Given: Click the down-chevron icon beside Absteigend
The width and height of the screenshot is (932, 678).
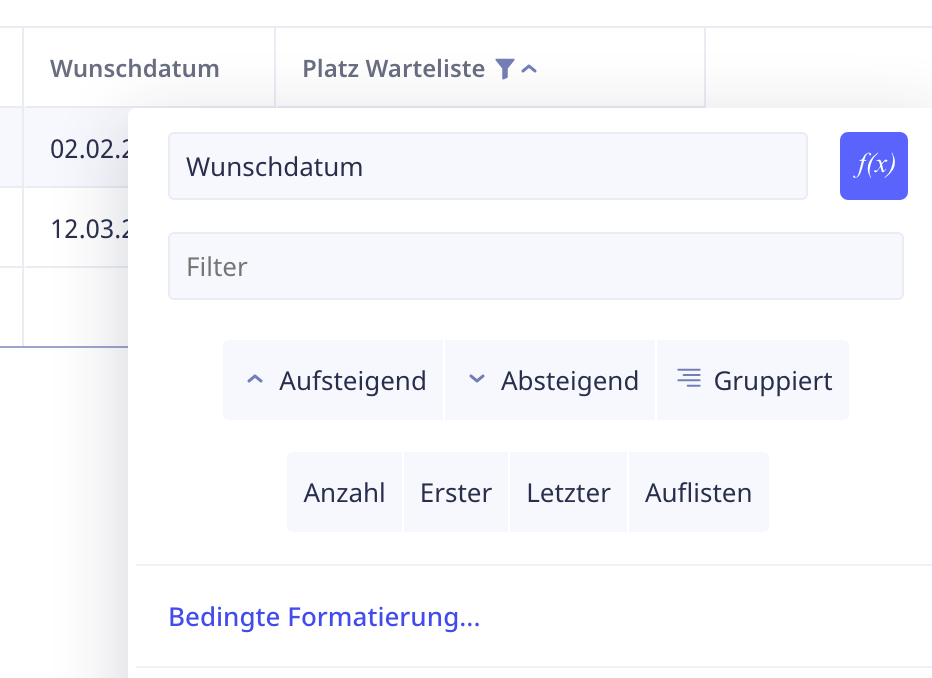Looking at the screenshot, I should pyautogui.click(x=477, y=380).
